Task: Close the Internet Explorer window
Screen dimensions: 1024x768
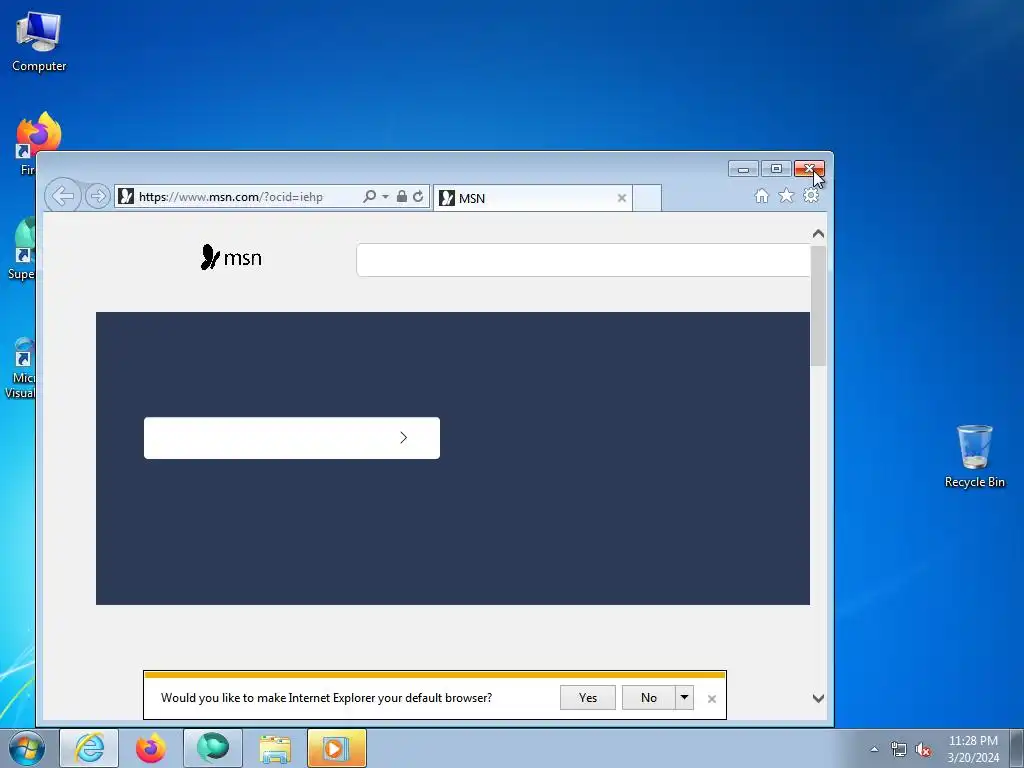Action: pyautogui.click(x=809, y=169)
